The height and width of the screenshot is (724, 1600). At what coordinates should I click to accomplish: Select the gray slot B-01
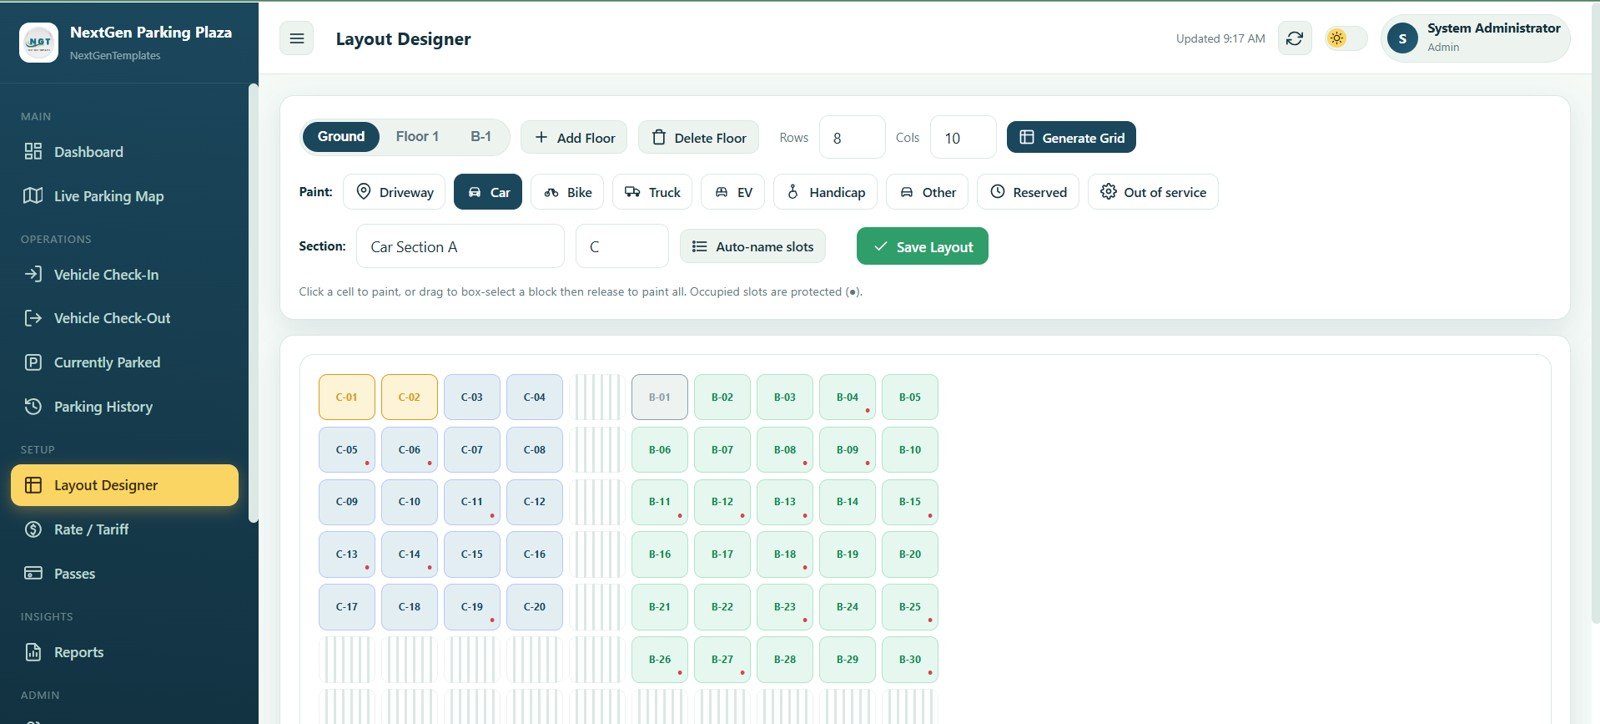tap(660, 397)
